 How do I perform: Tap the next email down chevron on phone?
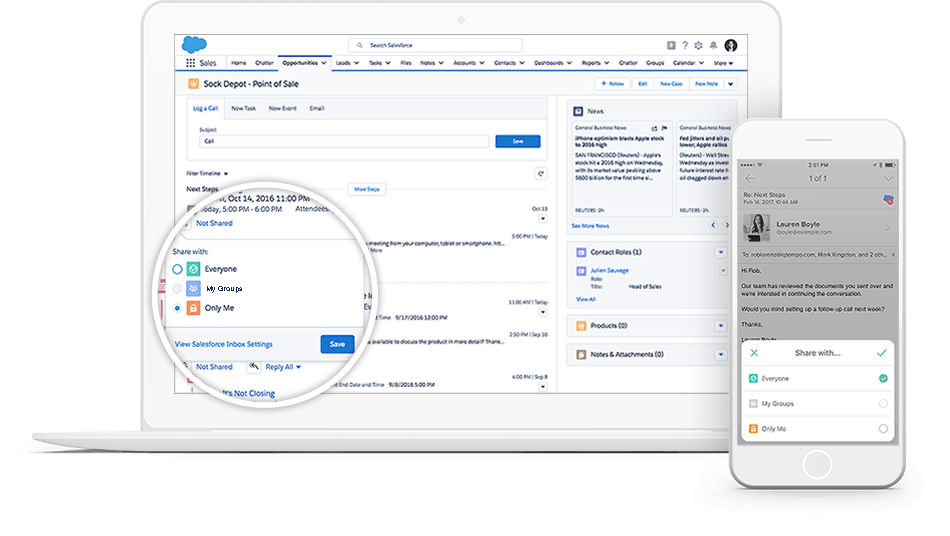click(888, 179)
